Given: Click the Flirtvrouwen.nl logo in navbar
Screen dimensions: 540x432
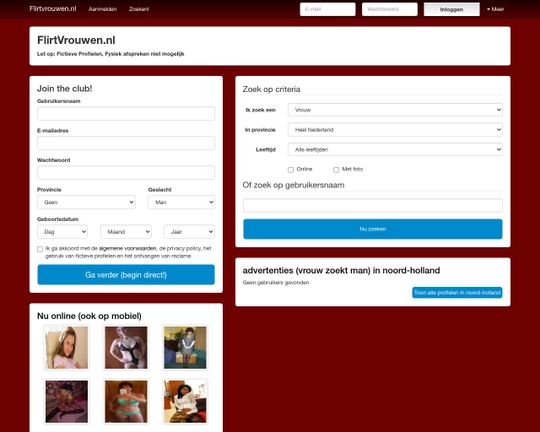Looking at the screenshot, I should (53, 9).
